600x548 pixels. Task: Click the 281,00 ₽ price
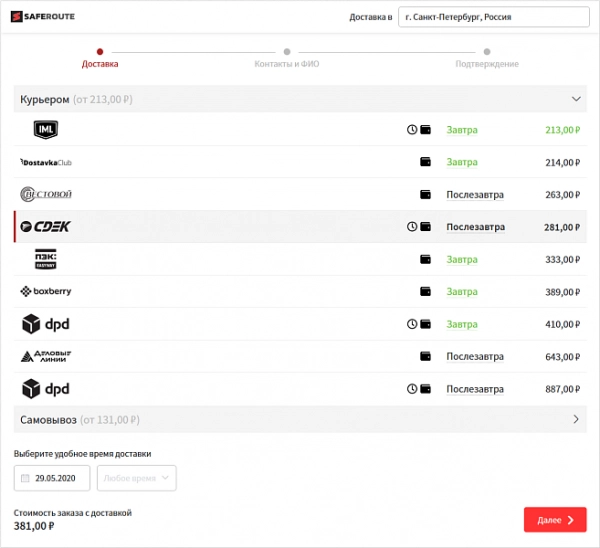(x=562, y=227)
